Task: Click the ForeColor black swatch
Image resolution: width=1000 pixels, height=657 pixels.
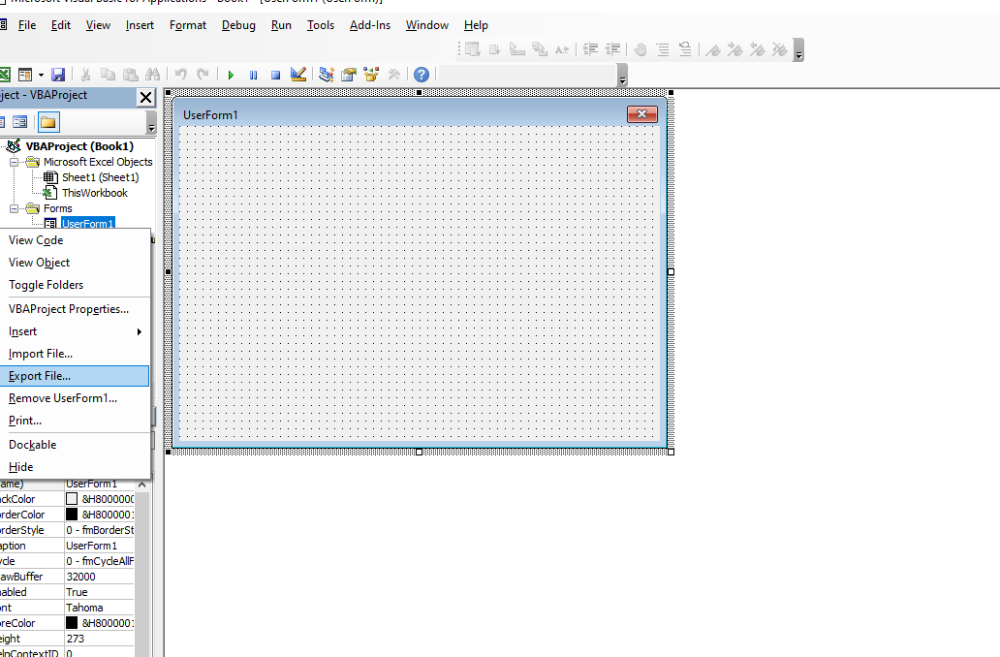Action: click(72, 623)
